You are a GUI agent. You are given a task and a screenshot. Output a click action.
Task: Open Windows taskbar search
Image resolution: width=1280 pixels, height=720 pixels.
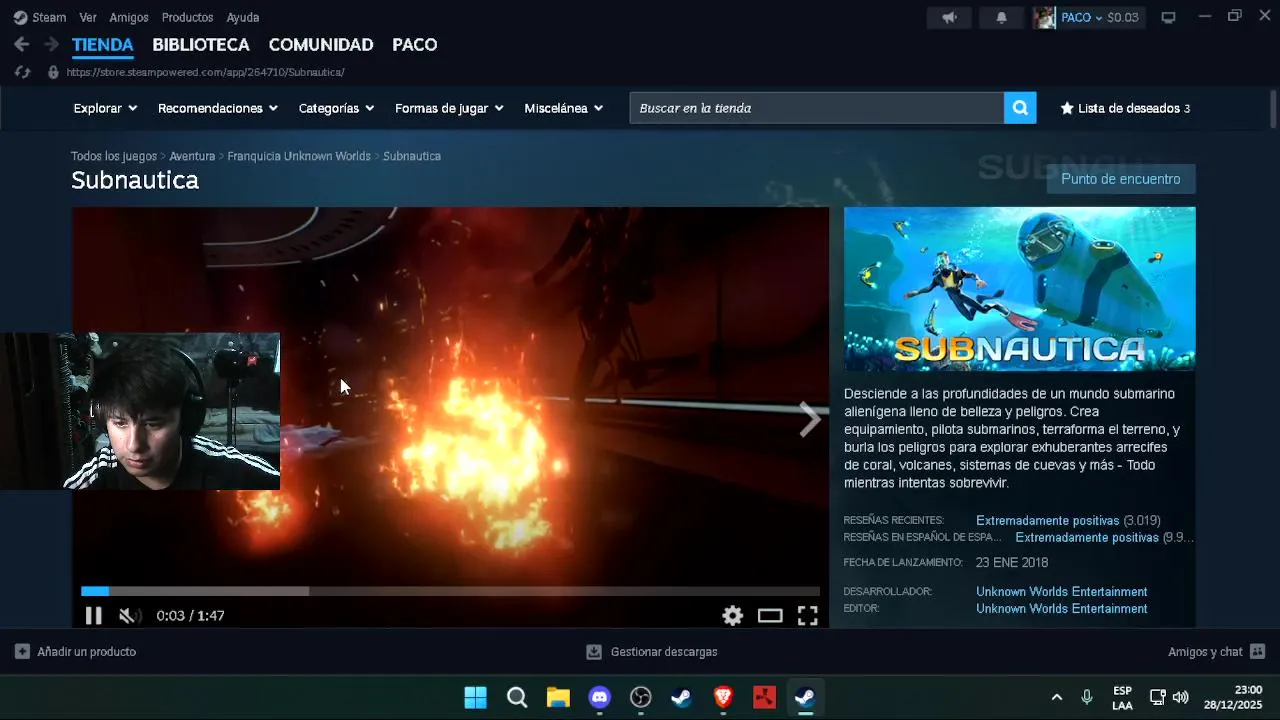[x=517, y=697]
